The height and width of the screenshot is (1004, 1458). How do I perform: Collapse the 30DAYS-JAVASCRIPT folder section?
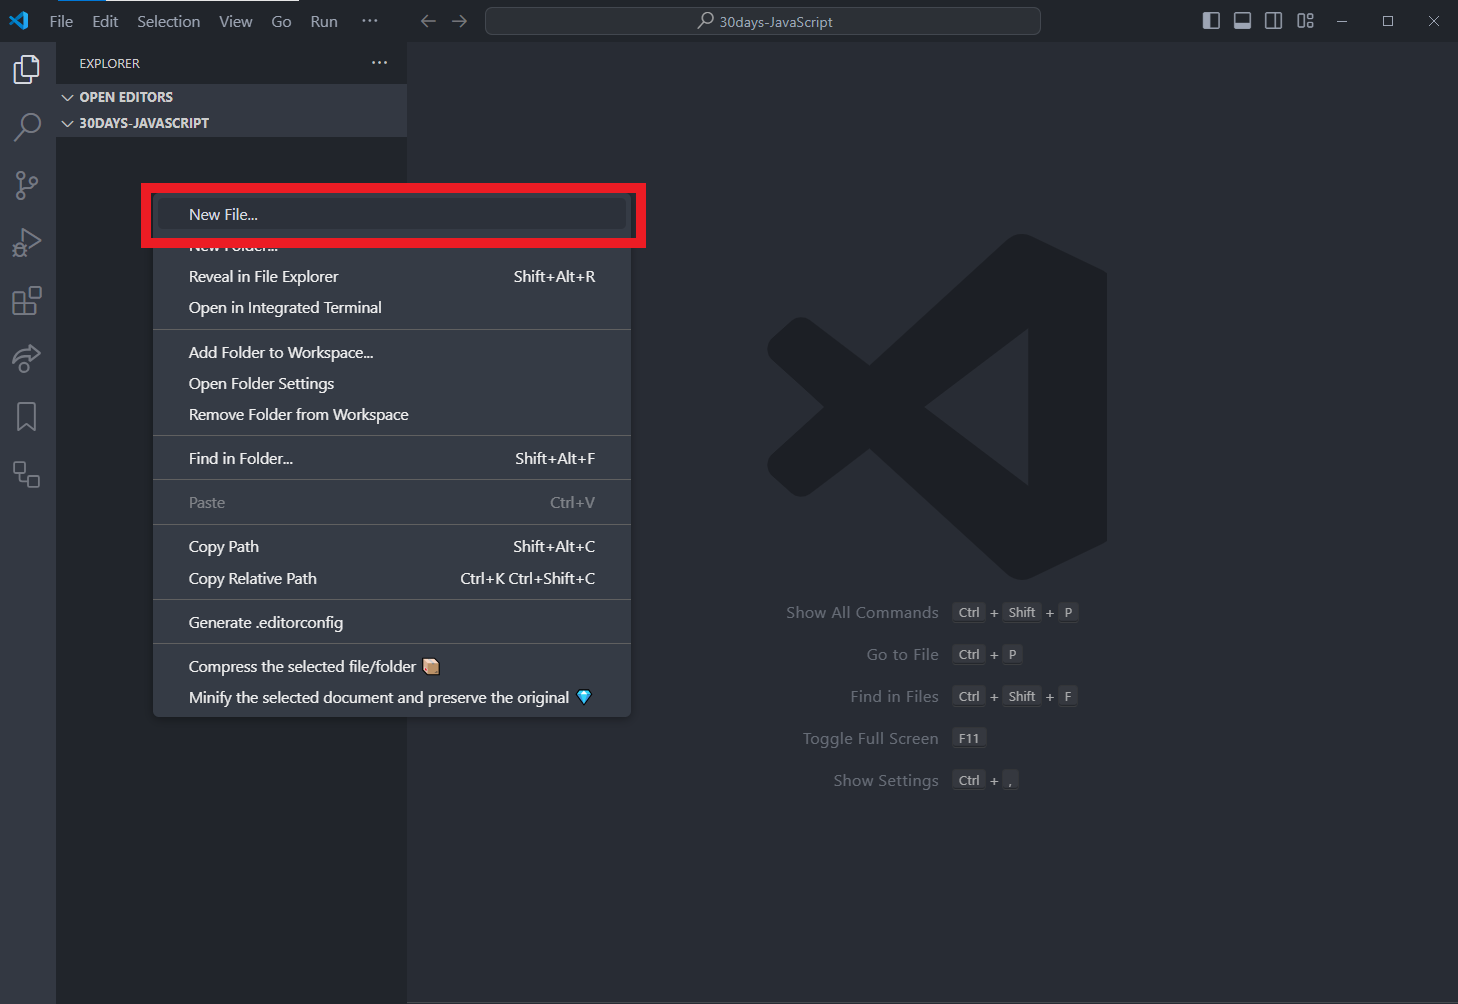pyautogui.click(x=231, y=123)
